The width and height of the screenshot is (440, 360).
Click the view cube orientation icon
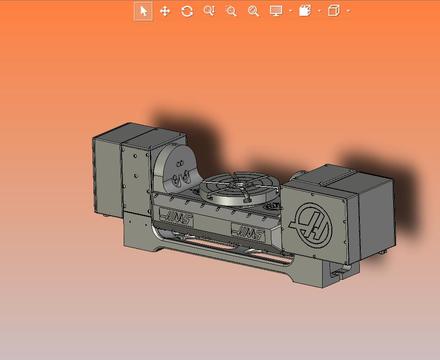tap(334, 11)
